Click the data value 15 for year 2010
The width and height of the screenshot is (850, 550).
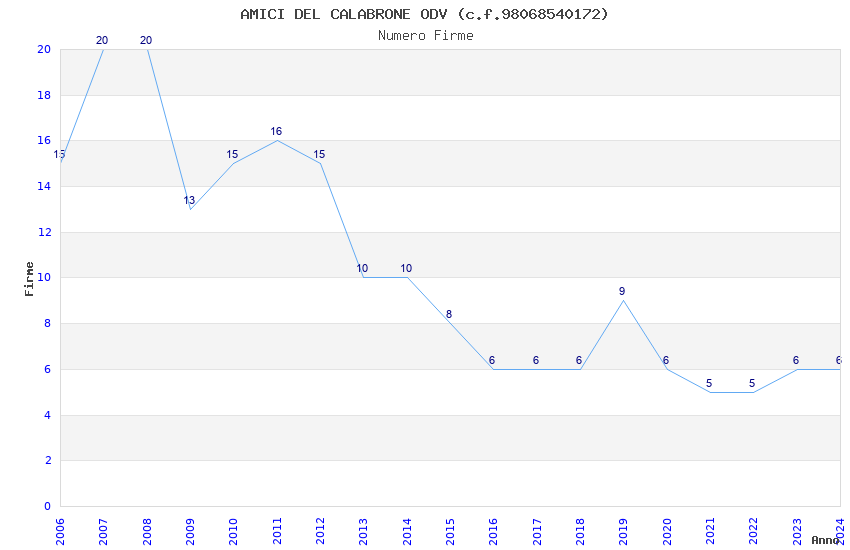pyautogui.click(x=232, y=154)
